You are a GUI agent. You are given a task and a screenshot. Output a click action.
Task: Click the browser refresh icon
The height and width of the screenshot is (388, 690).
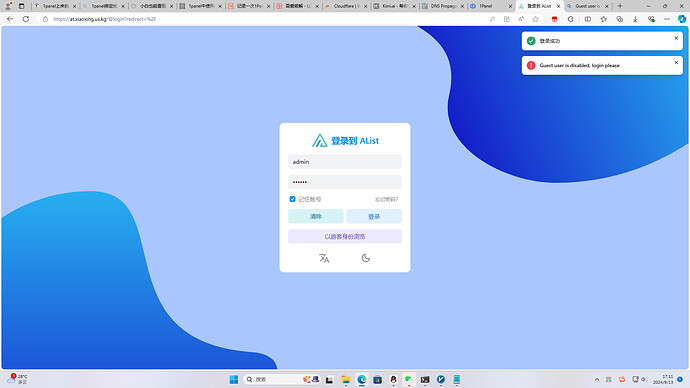click(26, 19)
